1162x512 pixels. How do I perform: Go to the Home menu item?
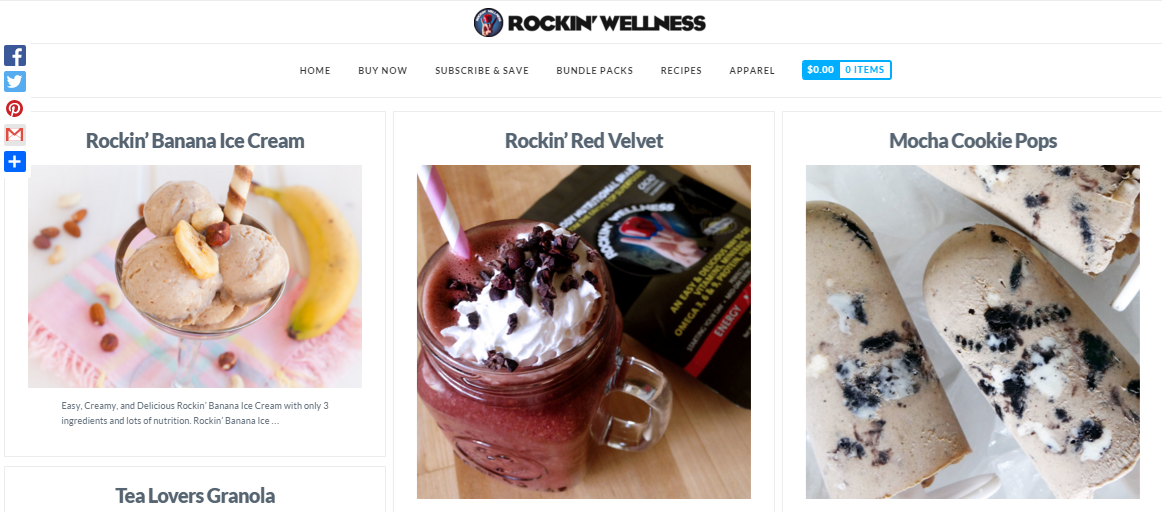(x=315, y=70)
